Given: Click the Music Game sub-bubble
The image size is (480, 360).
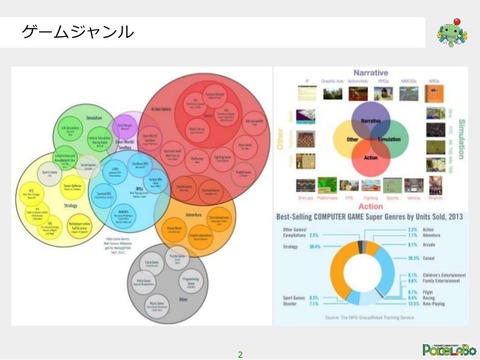Looking at the screenshot, I should click(157, 306).
